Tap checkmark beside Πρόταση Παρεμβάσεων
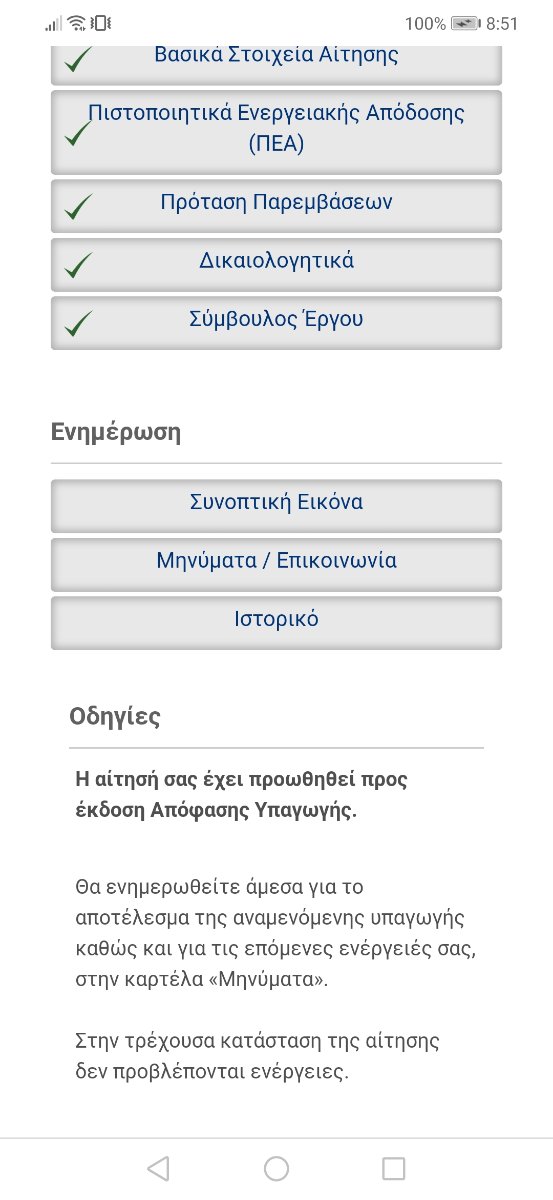Screen dimensions: 553x1200 (78, 207)
